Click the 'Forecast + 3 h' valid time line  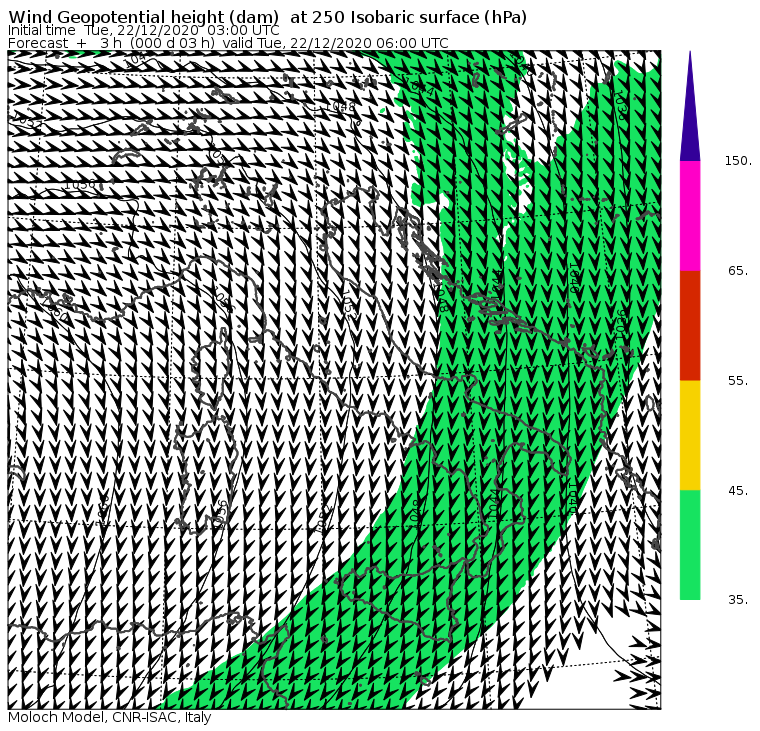click(228, 43)
